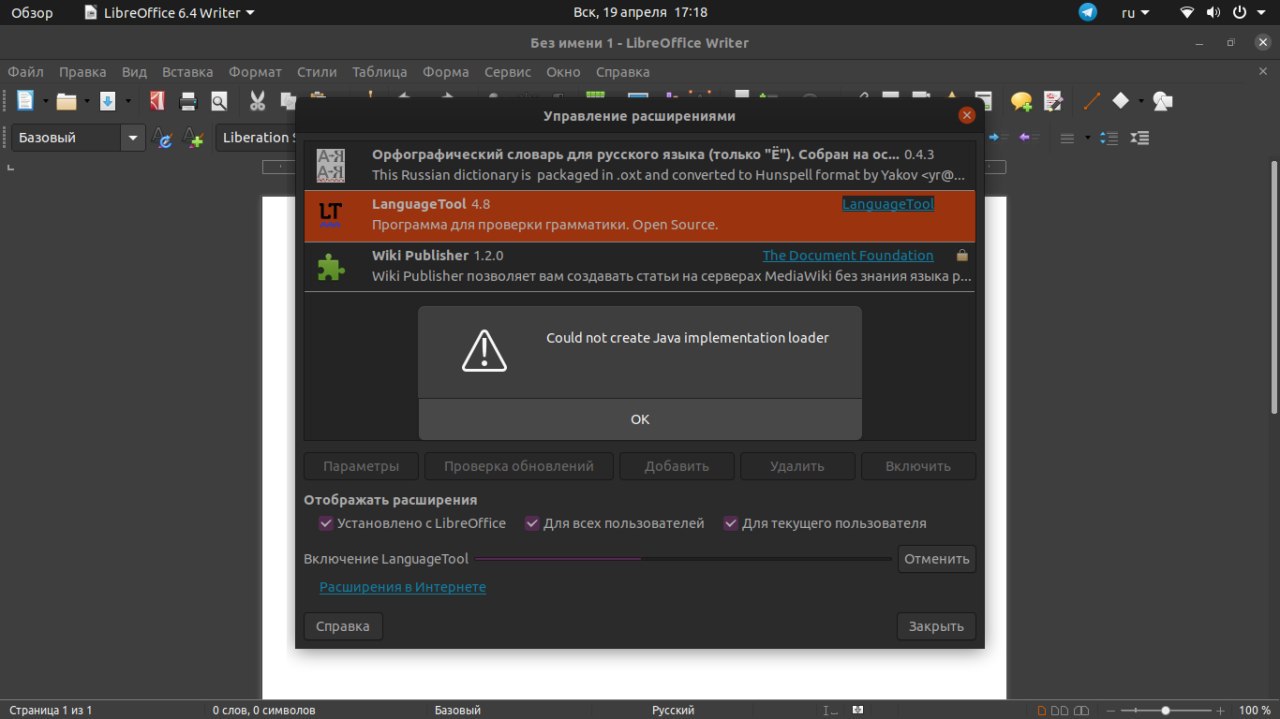
Task: Click OK in the Java error dialog
Action: tap(640, 419)
